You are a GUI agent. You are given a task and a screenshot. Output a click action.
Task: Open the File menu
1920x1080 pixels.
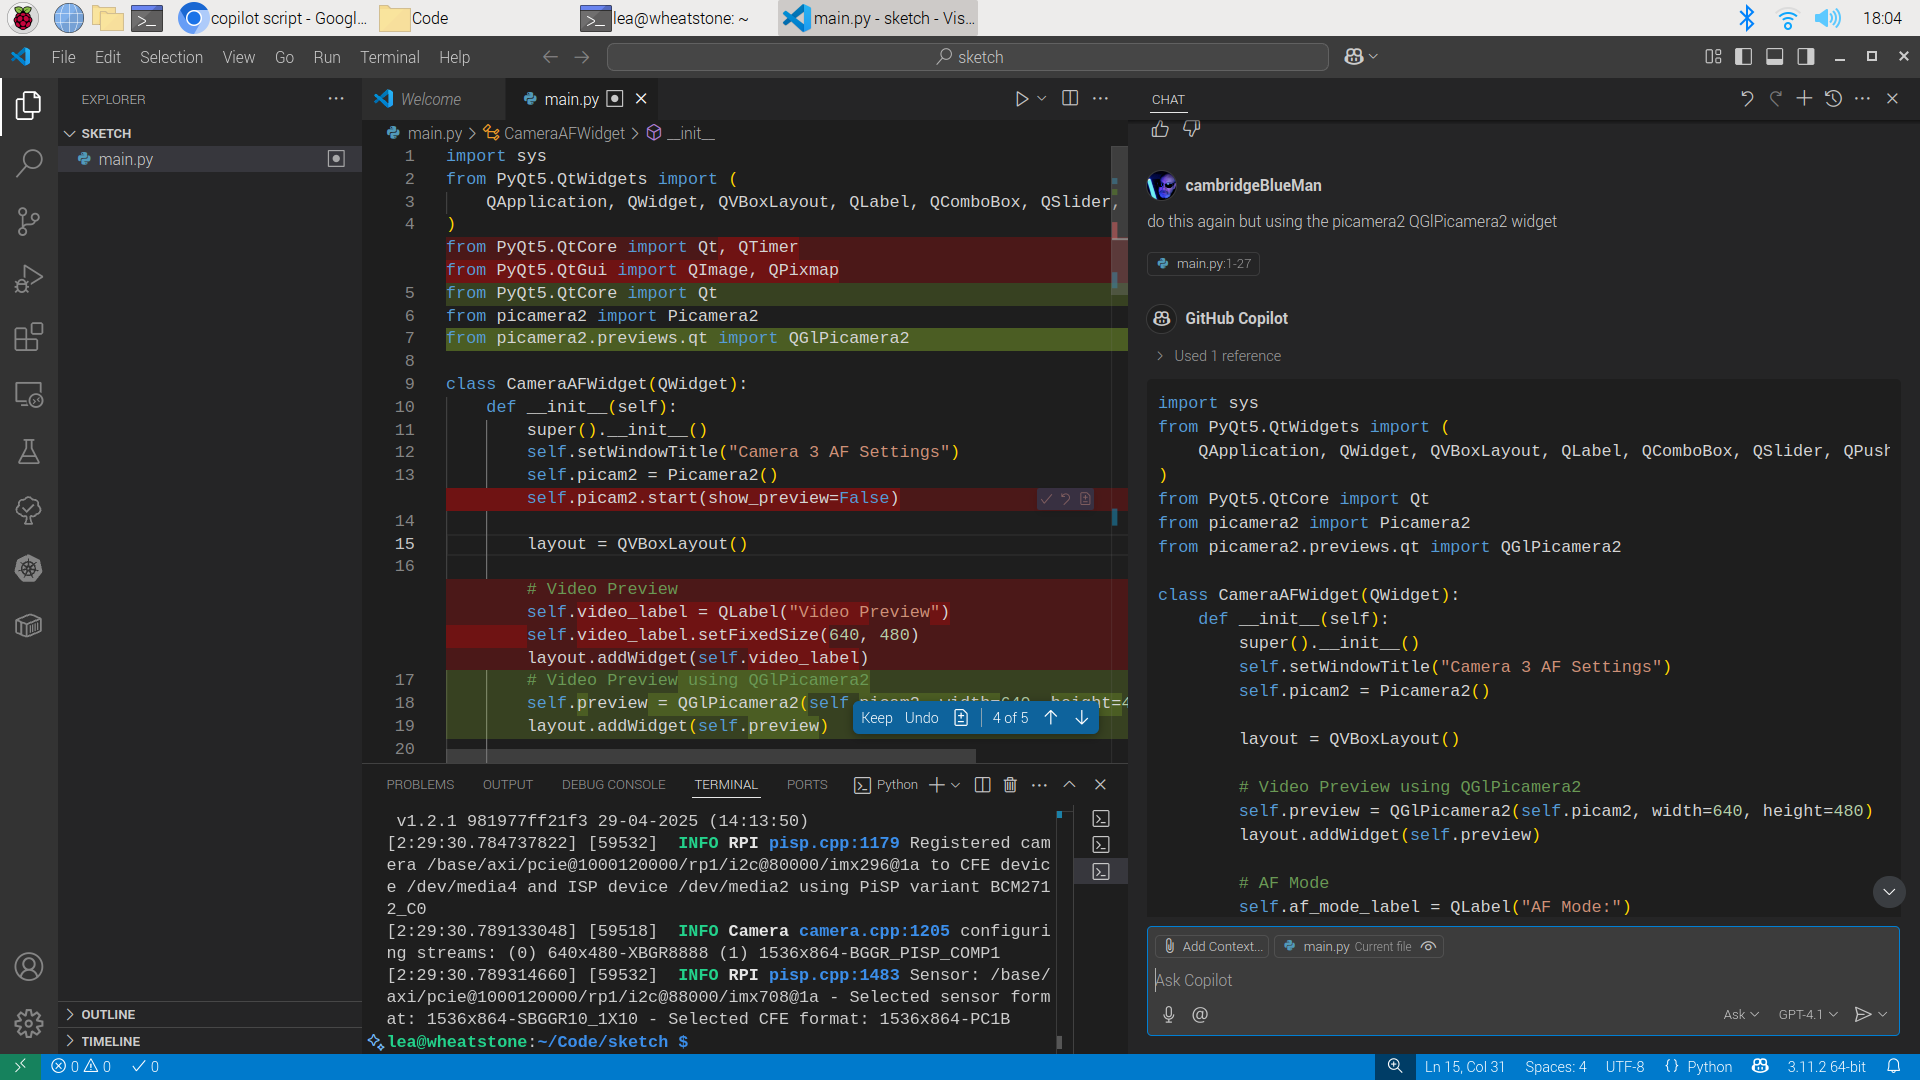tap(63, 57)
